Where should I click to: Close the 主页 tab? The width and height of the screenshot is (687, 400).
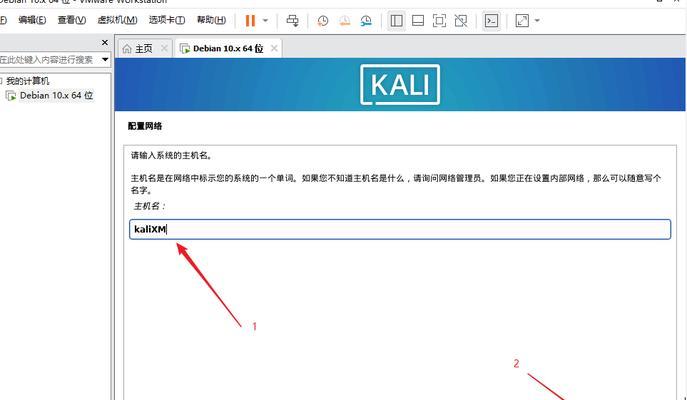tap(164, 48)
